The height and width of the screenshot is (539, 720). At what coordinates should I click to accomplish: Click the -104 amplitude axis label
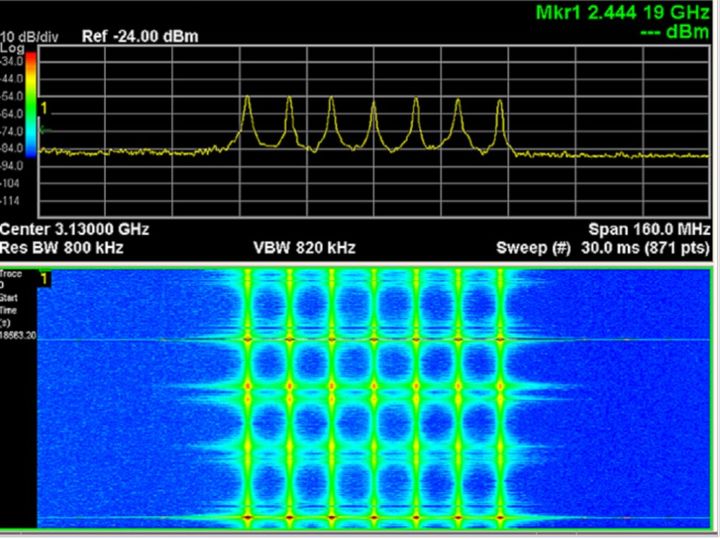tap(11, 183)
